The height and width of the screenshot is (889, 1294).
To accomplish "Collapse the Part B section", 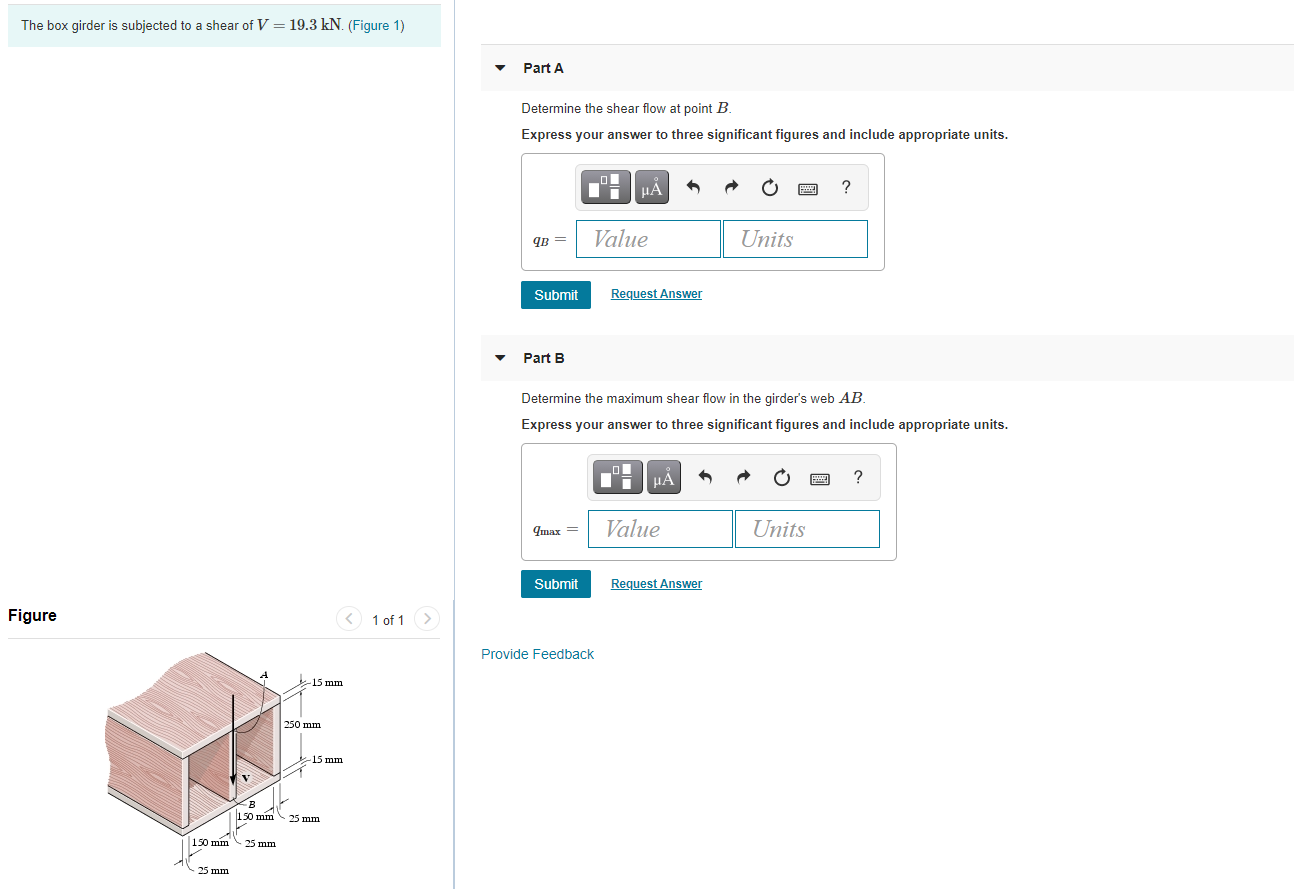I will tap(500, 358).
